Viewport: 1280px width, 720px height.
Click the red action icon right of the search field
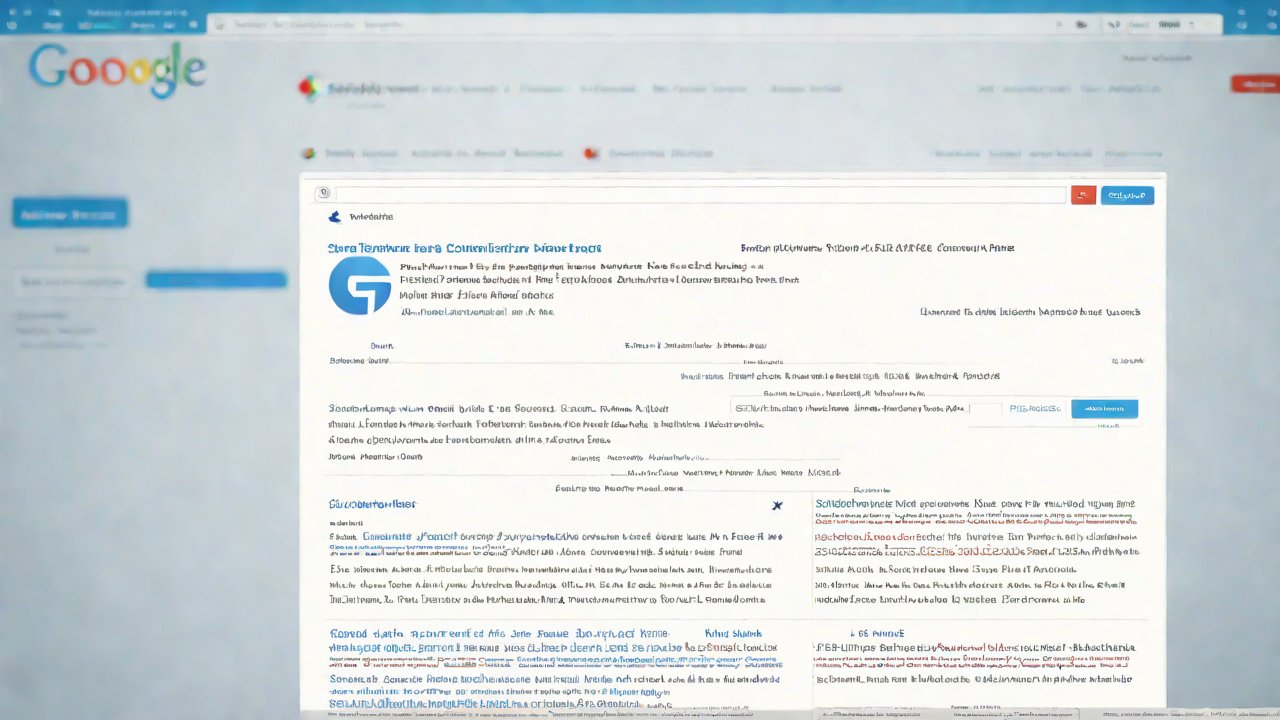pos(1083,195)
